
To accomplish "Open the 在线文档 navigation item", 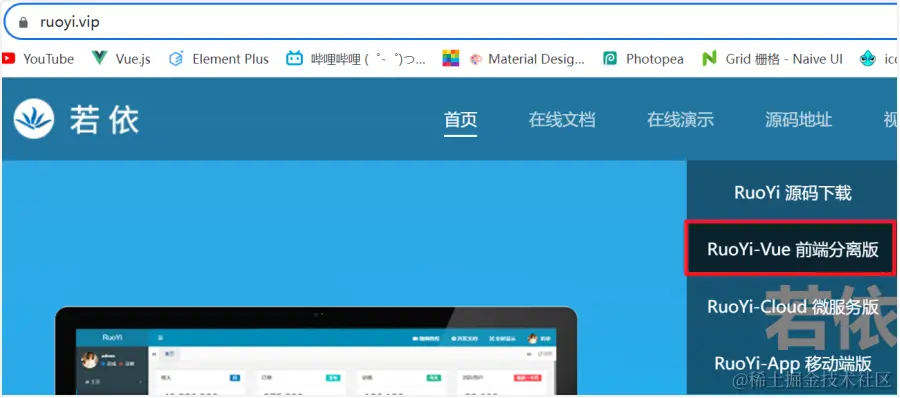I will point(562,119).
